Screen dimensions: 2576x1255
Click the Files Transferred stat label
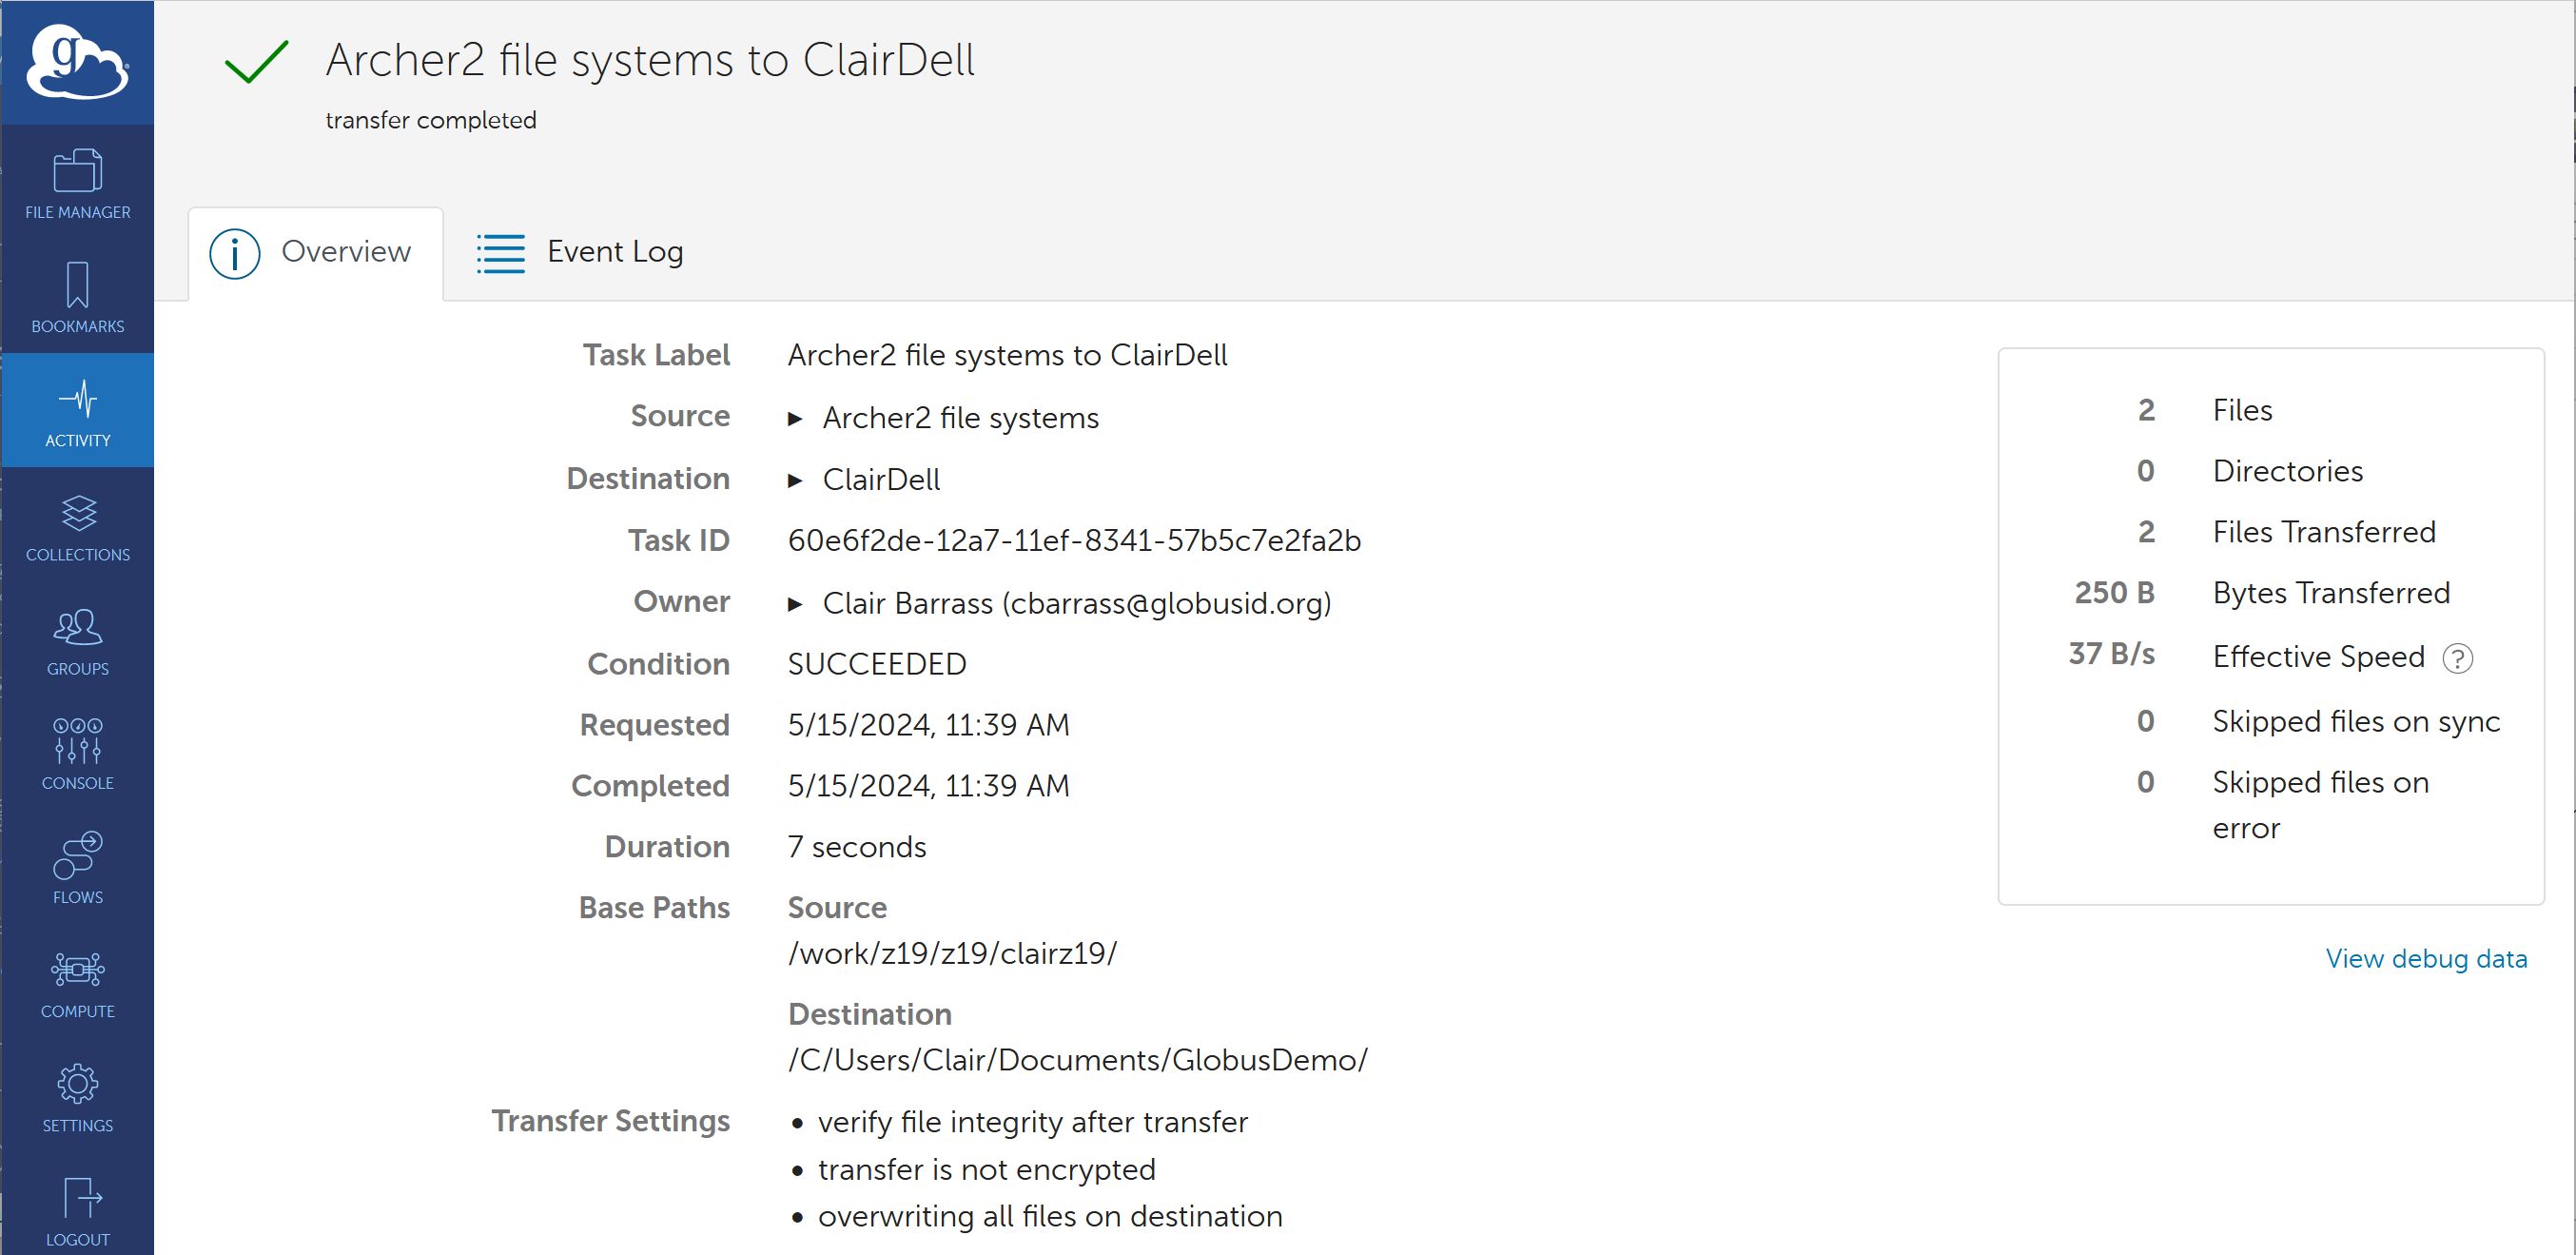(x=2324, y=532)
